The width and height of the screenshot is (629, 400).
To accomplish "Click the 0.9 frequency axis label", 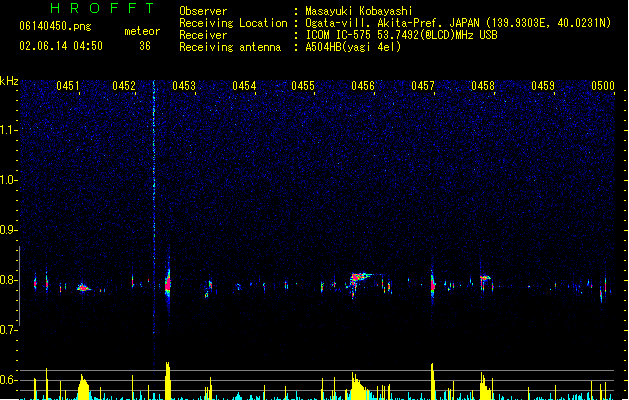I will coord(8,230).
